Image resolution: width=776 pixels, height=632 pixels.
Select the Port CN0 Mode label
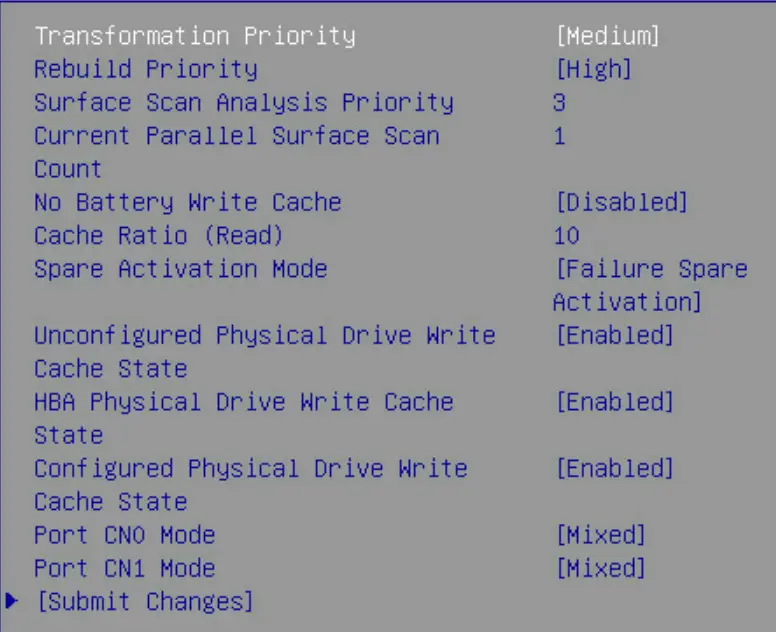tap(124, 535)
